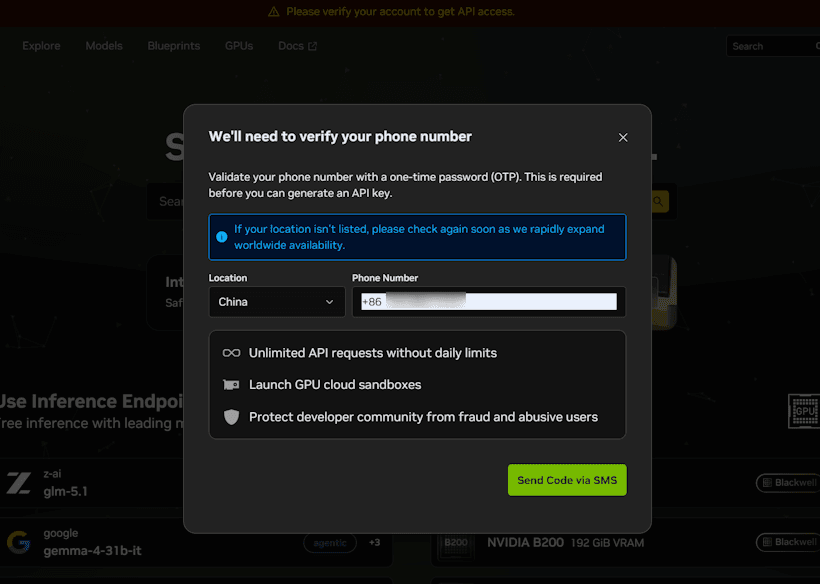Click the agentic badge on gemma-4-31b-it
Screen dimensions: 820x584
[x=330, y=541]
